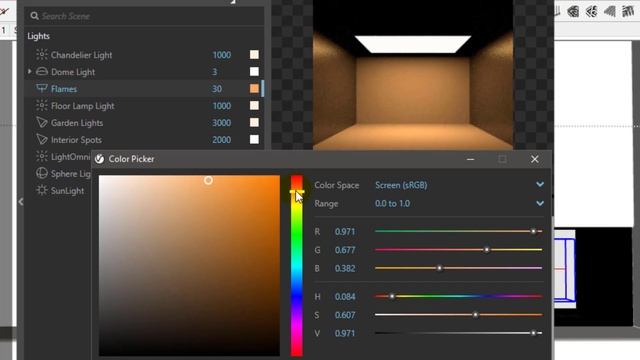Viewport: 640px width, 360px height.
Task: Click the Chandelier Light sun icon
Action: point(42,55)
